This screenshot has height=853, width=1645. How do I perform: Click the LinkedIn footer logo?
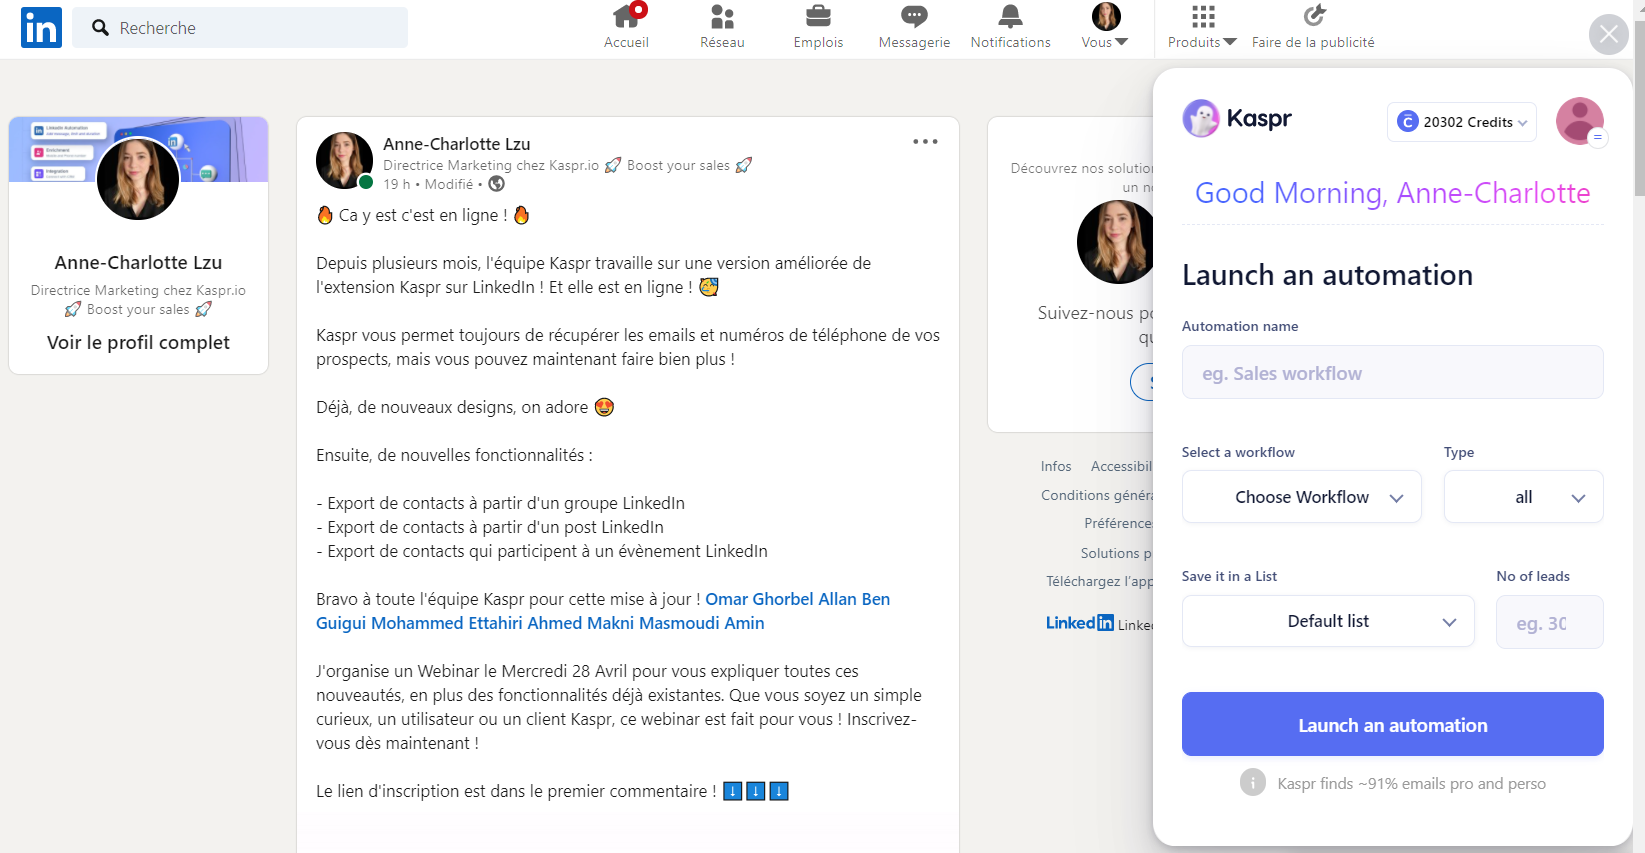click(x=1080, y=623)
